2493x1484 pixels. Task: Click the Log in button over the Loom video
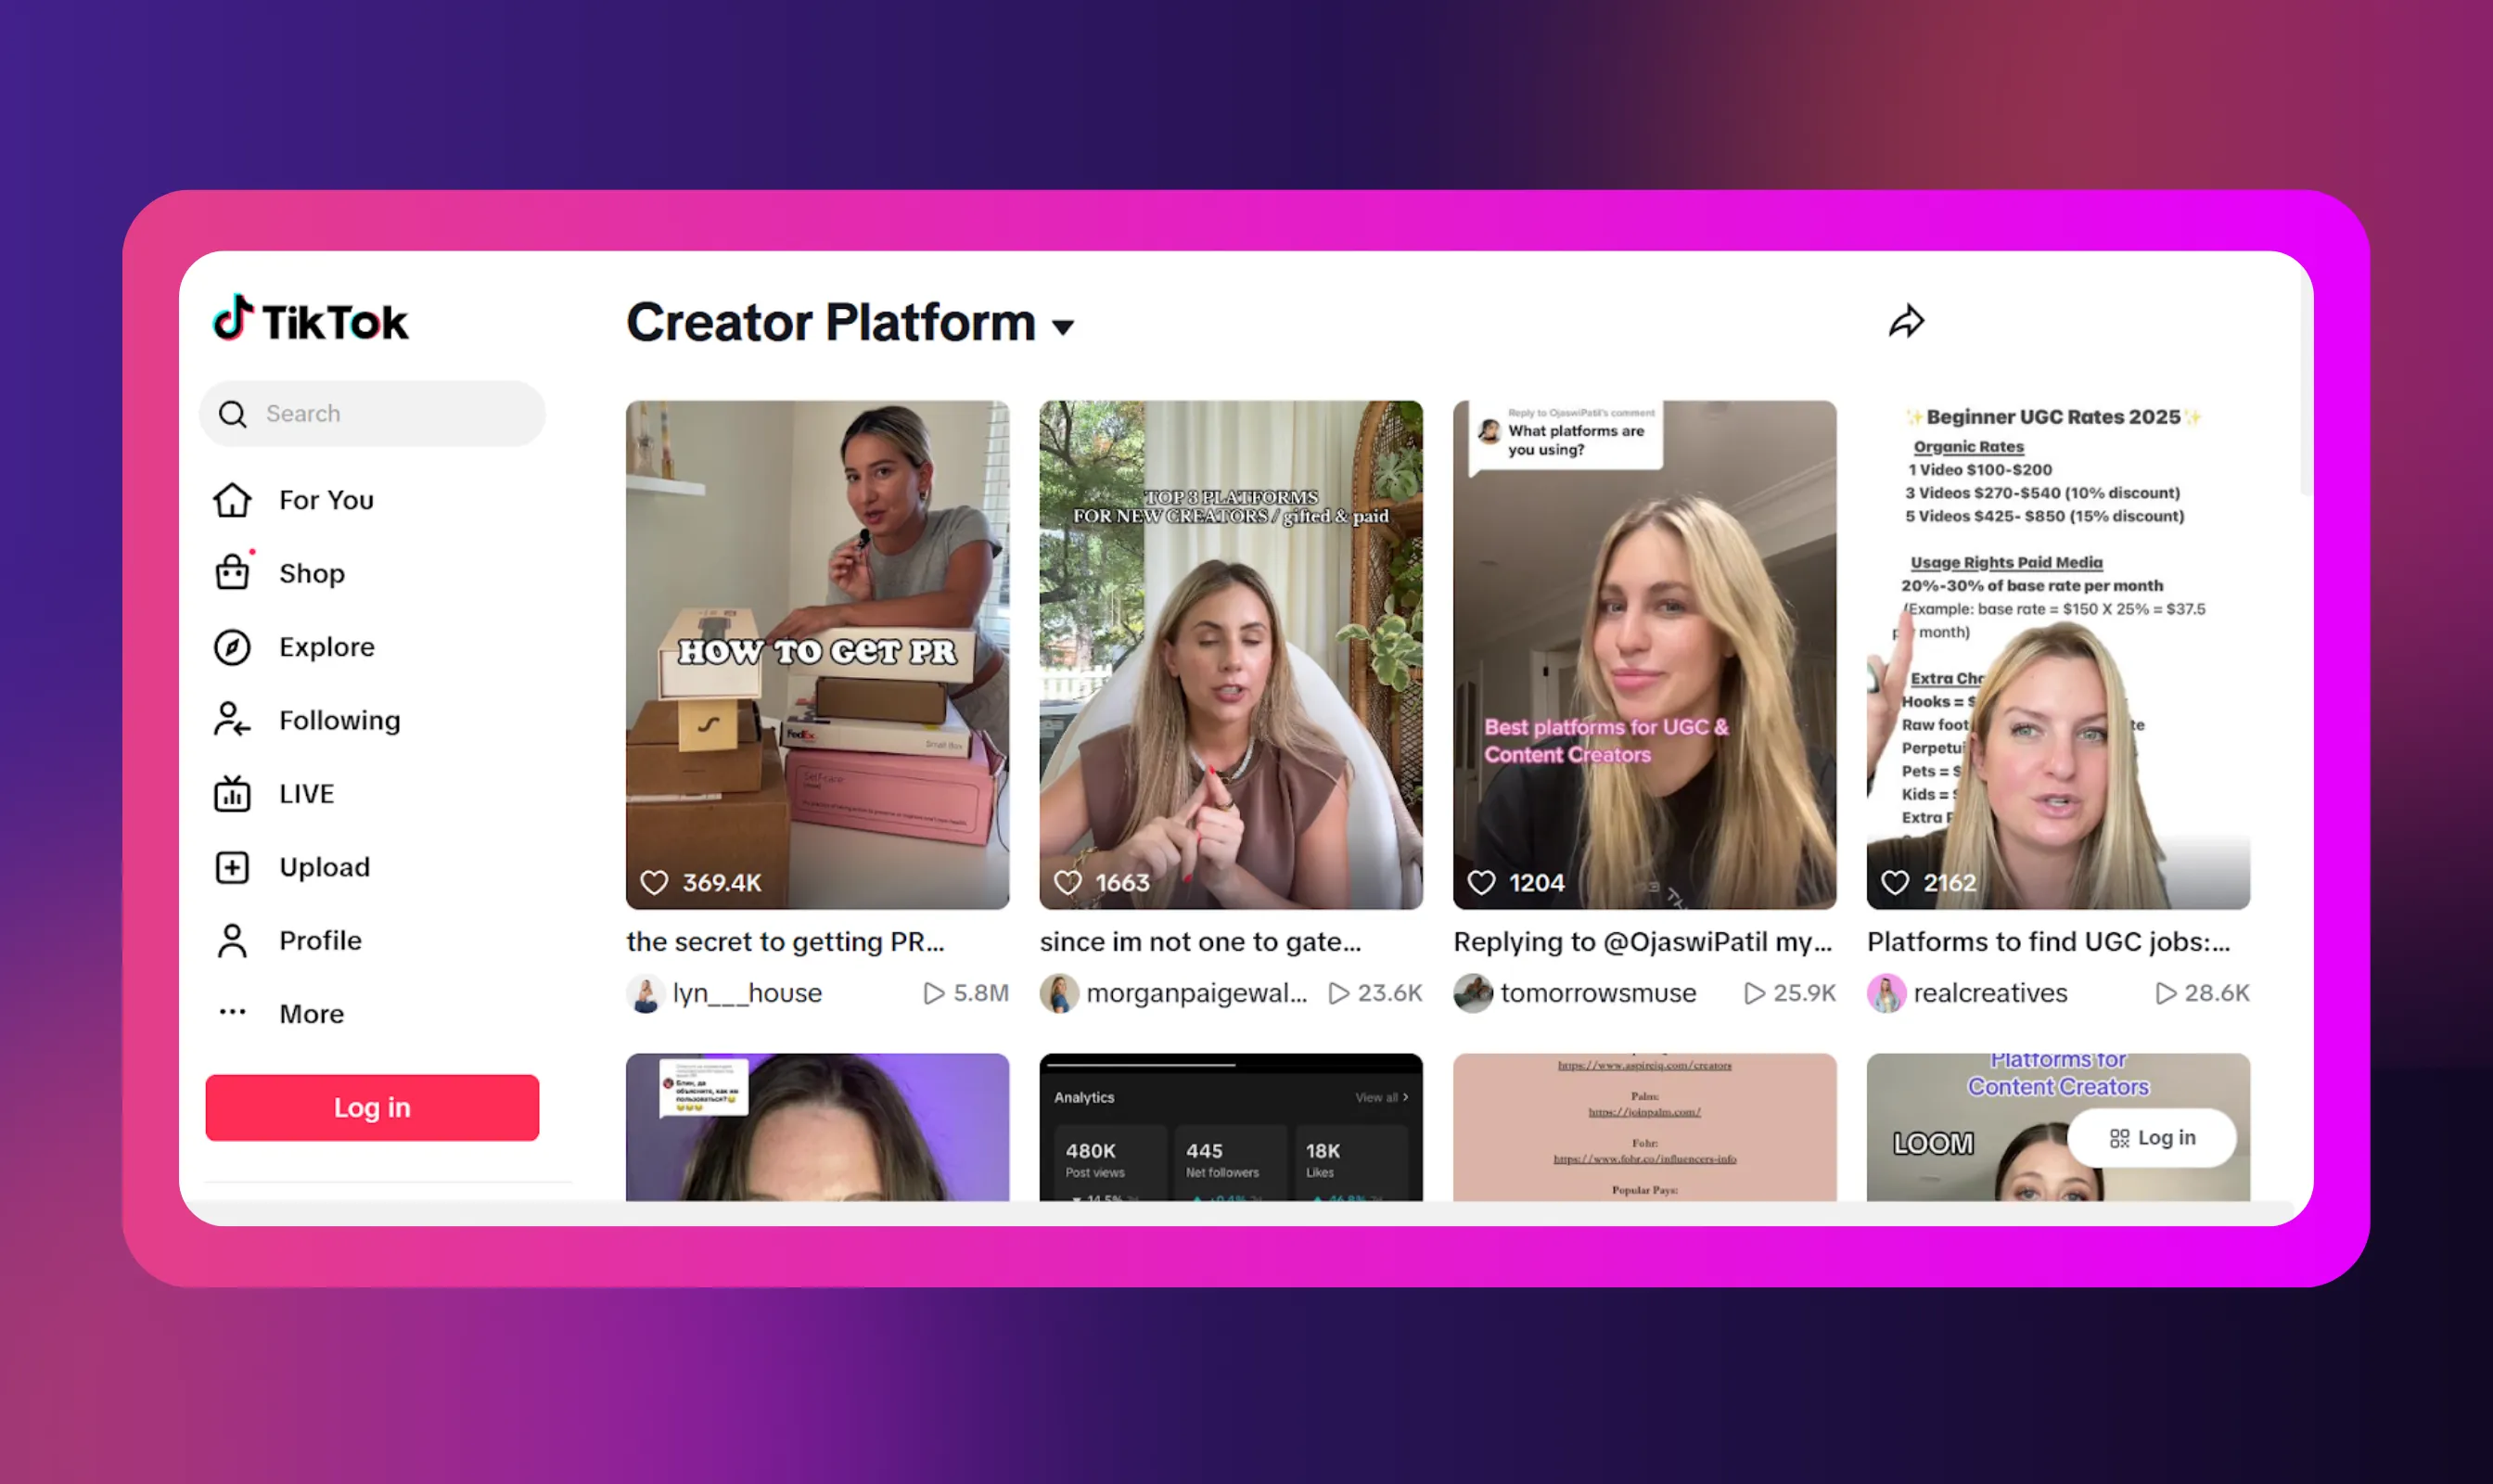point(2151,1137)
